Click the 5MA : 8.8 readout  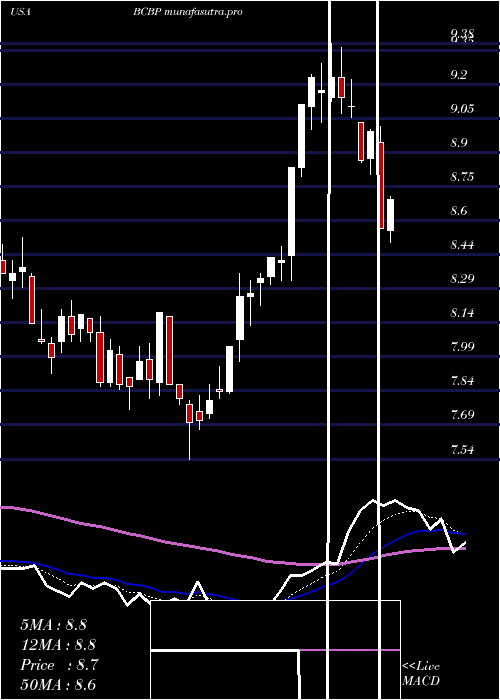(x=53, y=625)
